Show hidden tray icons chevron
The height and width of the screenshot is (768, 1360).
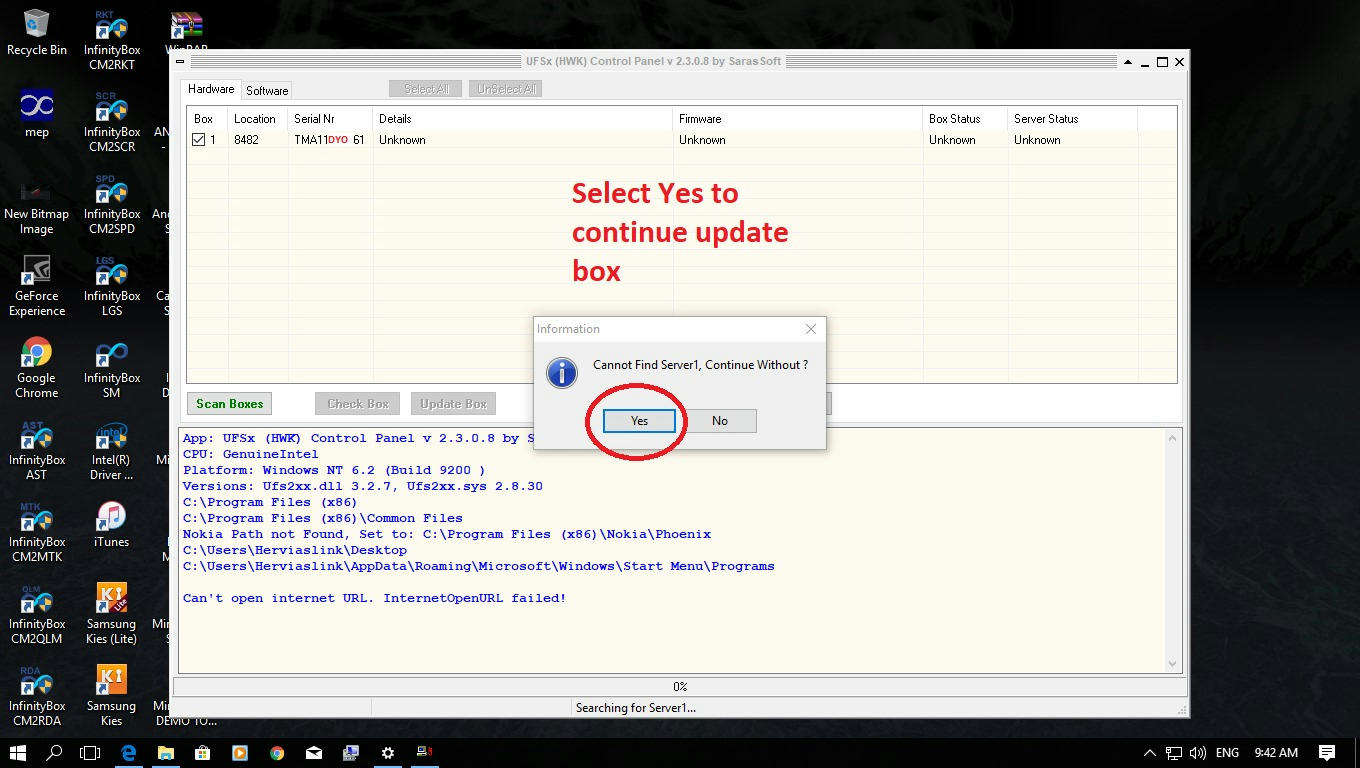1150,753
